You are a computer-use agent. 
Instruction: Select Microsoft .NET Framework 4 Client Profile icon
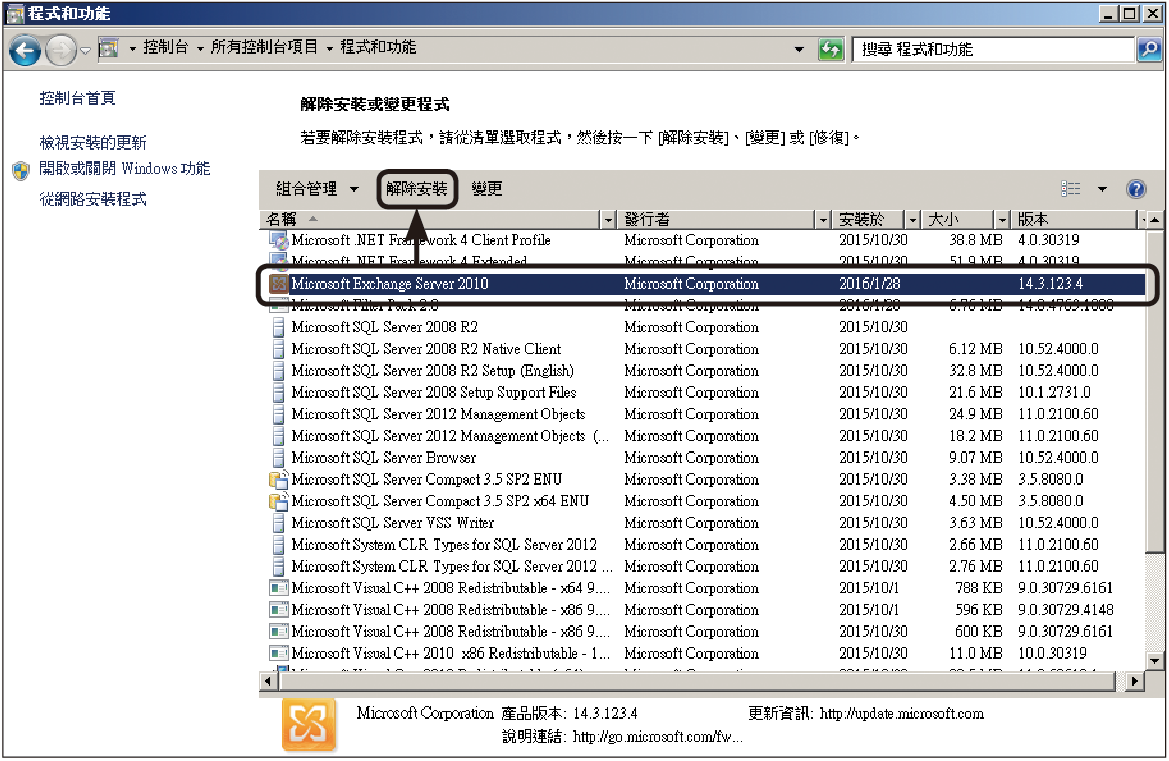click(x=279, y=240)
